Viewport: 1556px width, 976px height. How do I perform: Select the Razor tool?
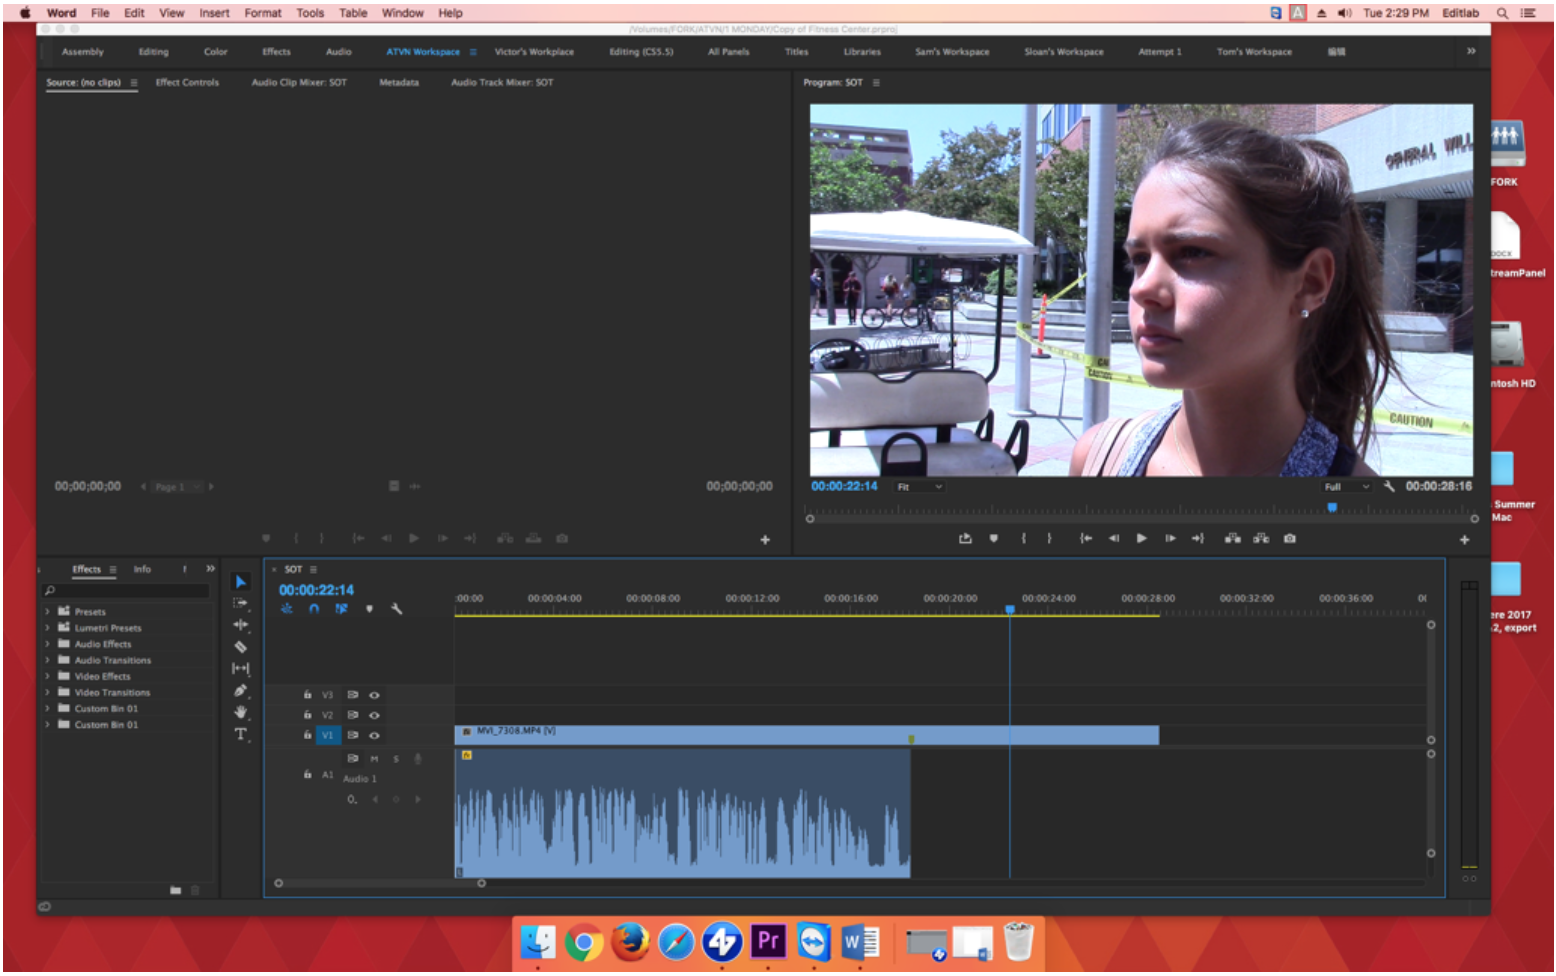click(x=240, y=647)
